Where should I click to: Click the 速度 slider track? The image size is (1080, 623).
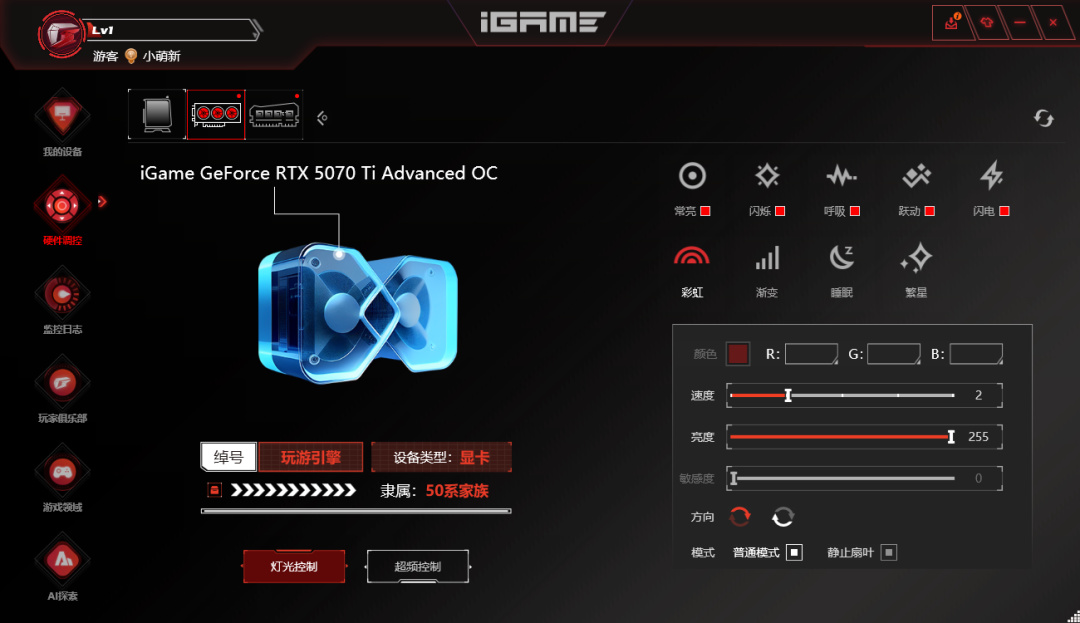point(842,395)
